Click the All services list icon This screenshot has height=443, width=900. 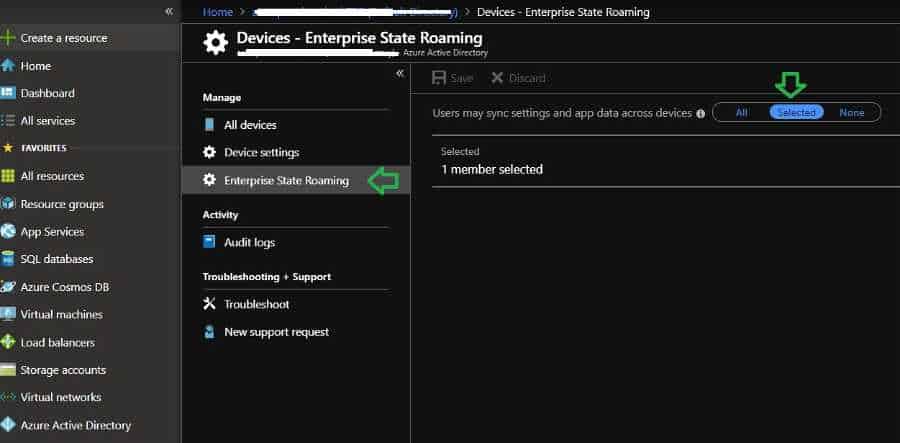[8, 121]
